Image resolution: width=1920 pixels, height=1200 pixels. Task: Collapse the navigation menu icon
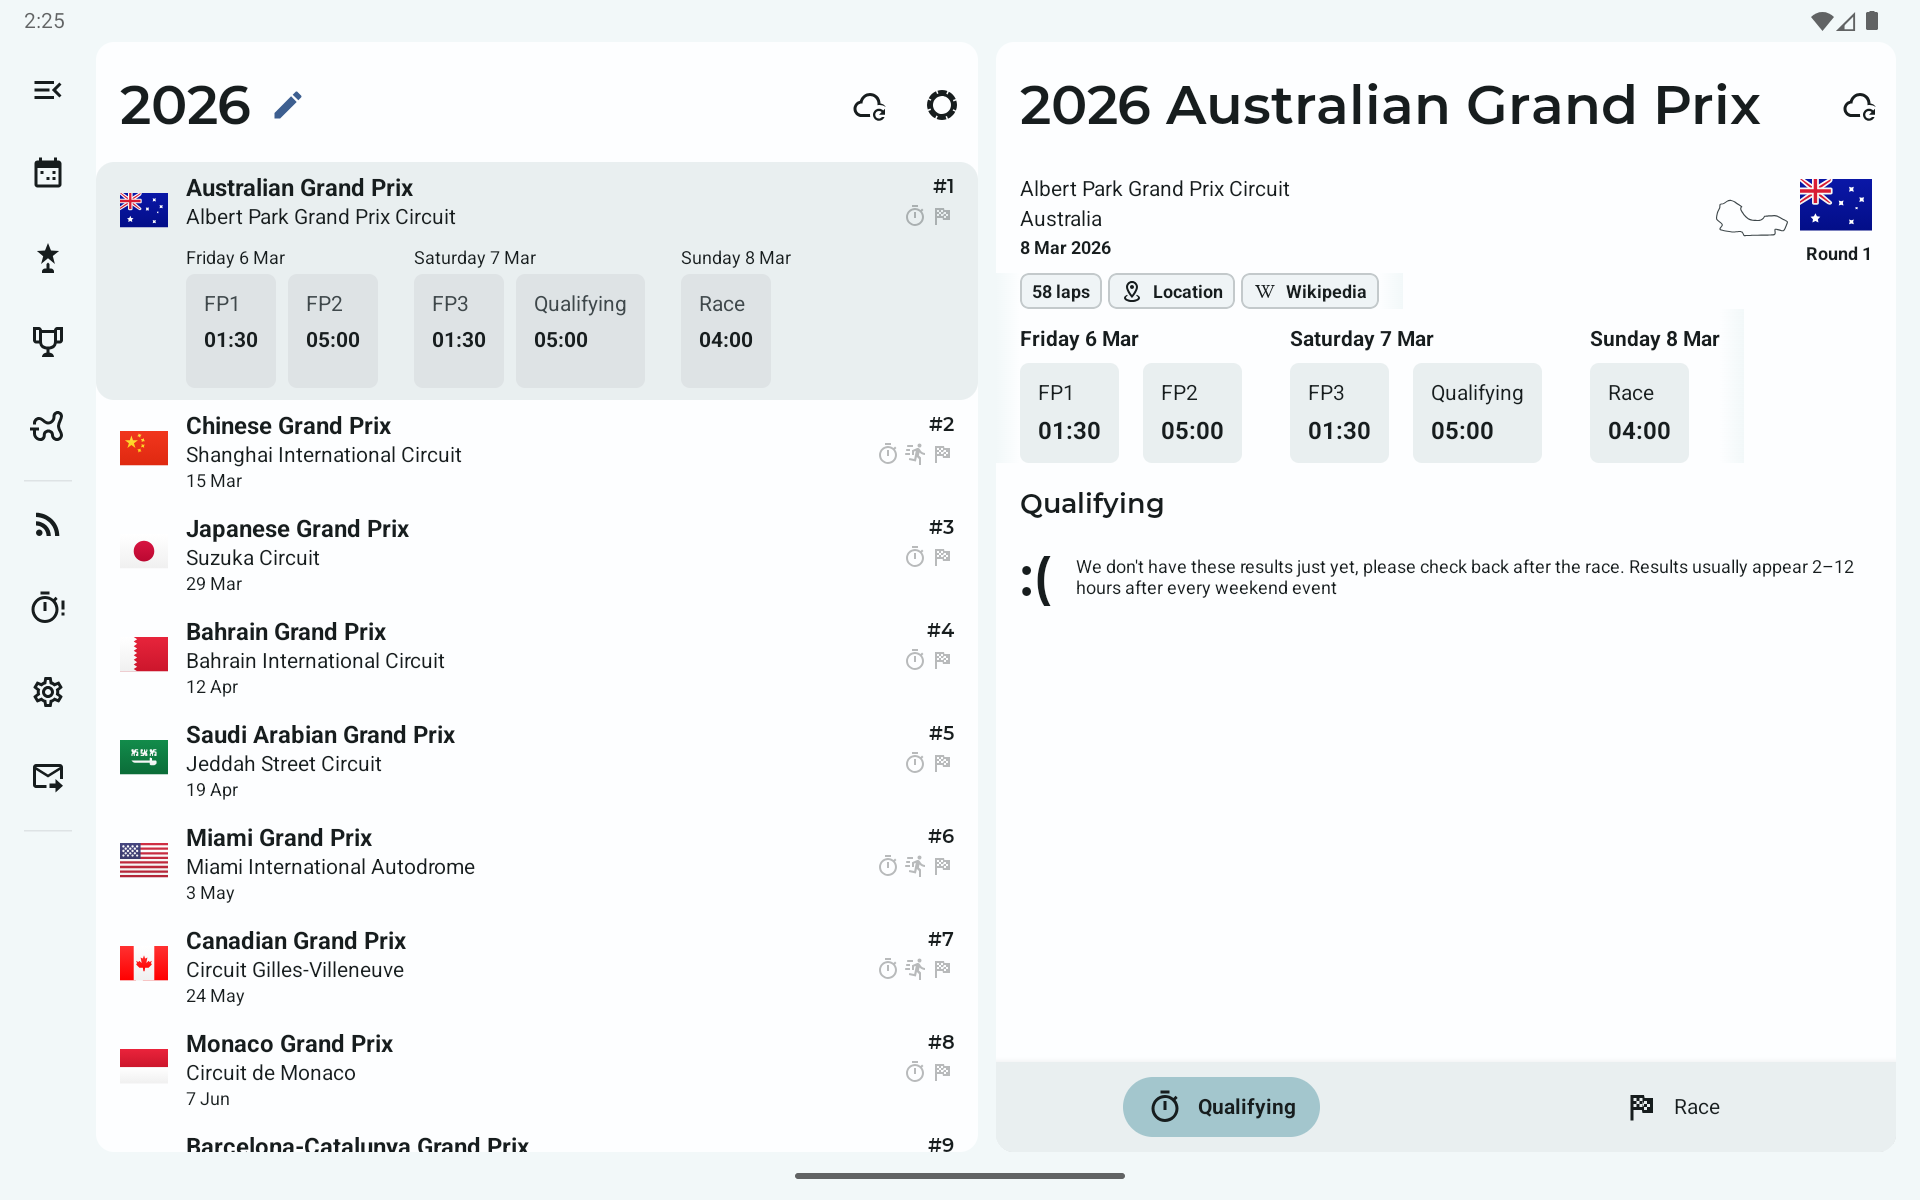coord(47,90)
